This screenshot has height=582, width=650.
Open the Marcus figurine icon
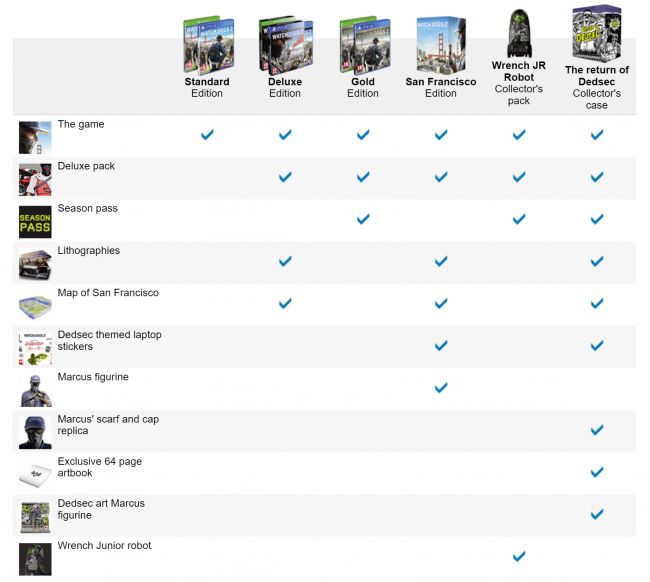pos(35,389)
